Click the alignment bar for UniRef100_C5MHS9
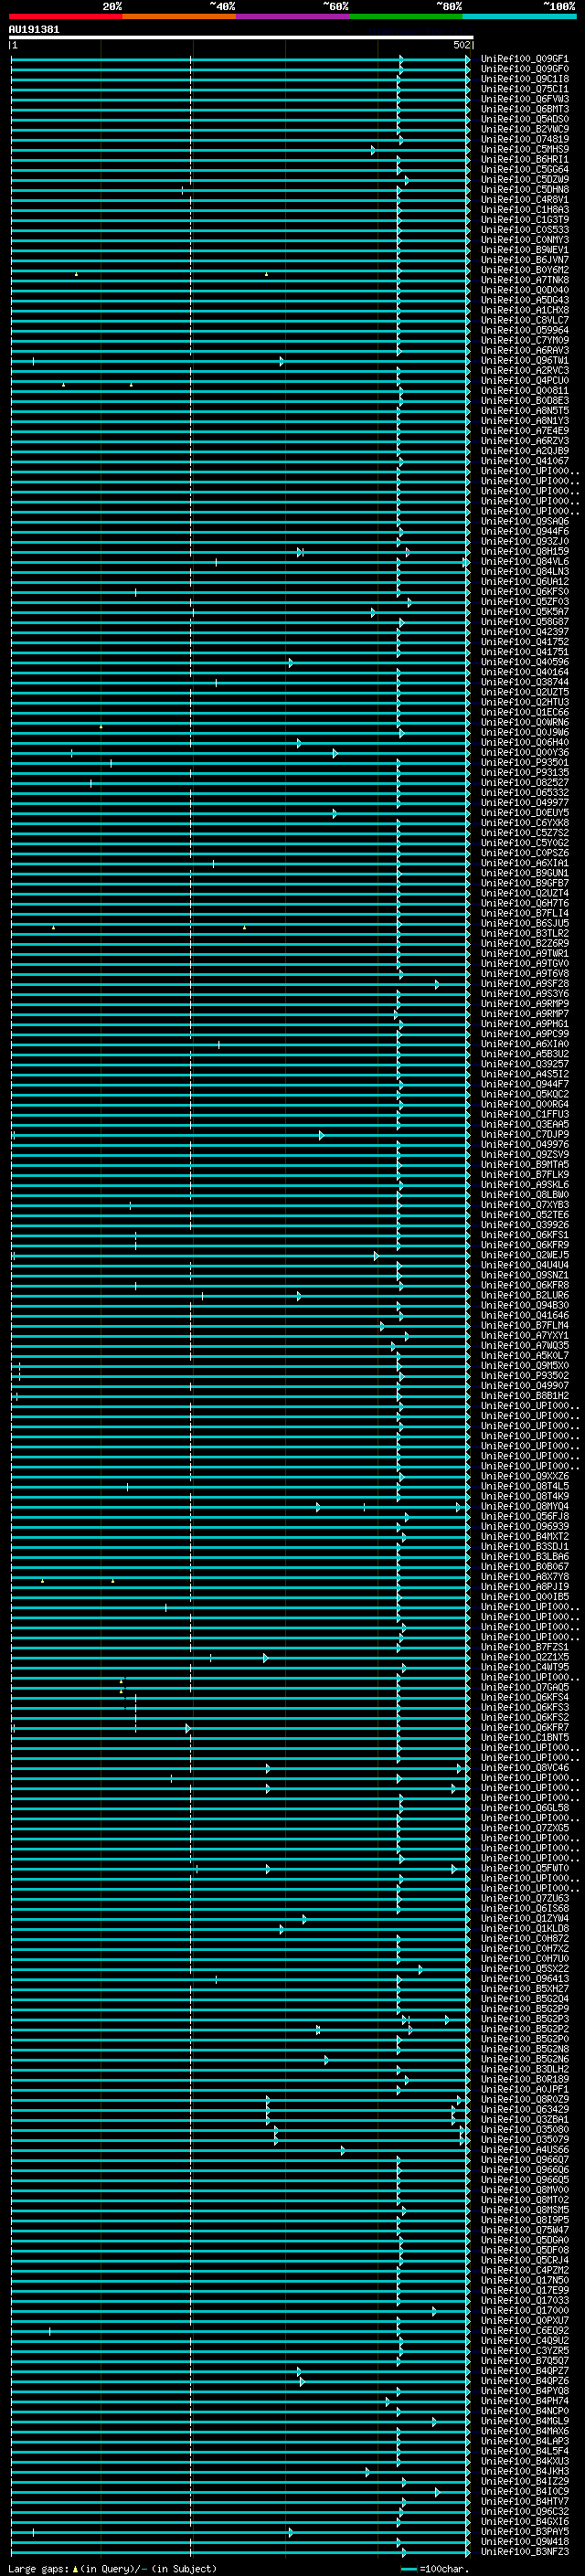The width and height of the screenshot is (585, 2576). click(x=240, y=150)
